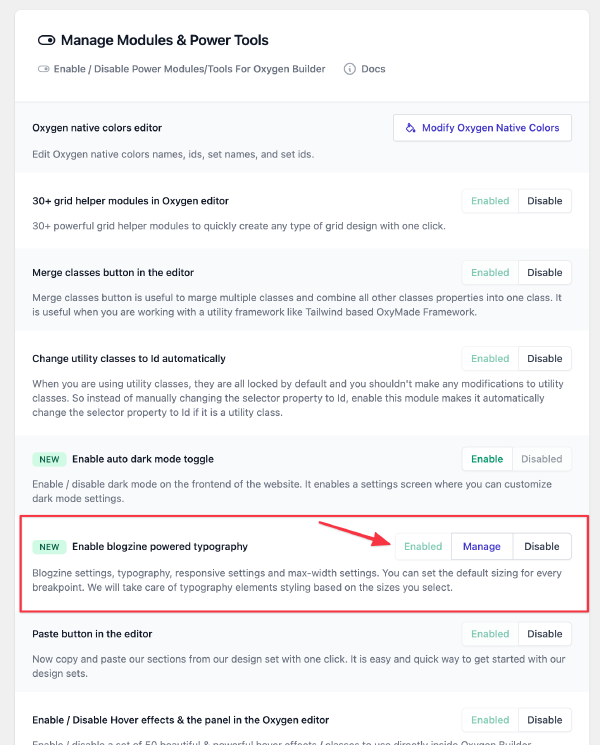
Task: Open the Docs link
Action: [373, 69]
